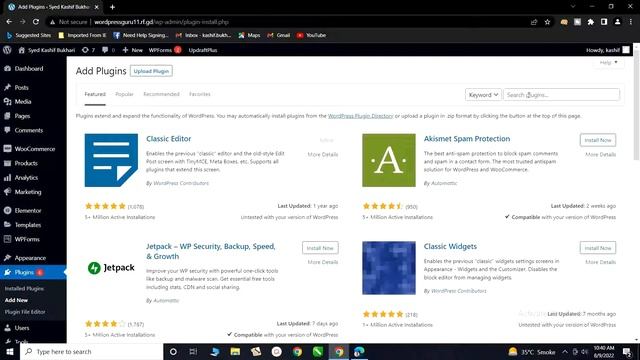Image resolution: width=640 pixels, height=360 pixels.
Task: Open File Explorer from the taskbar
Action: (x=235, y=351)
